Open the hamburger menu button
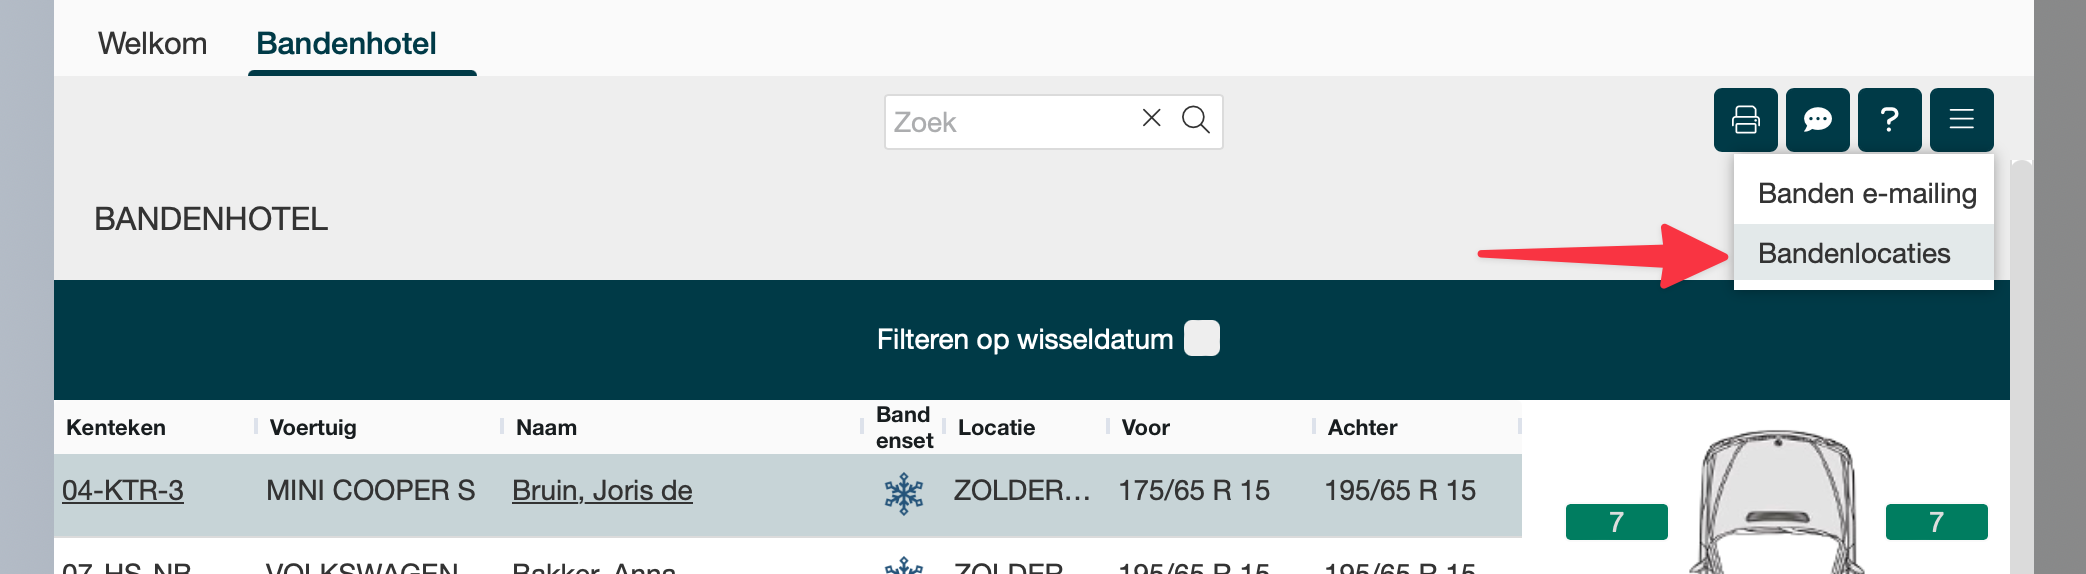This screenshot has height=574, width=2086. point(1961,120)
